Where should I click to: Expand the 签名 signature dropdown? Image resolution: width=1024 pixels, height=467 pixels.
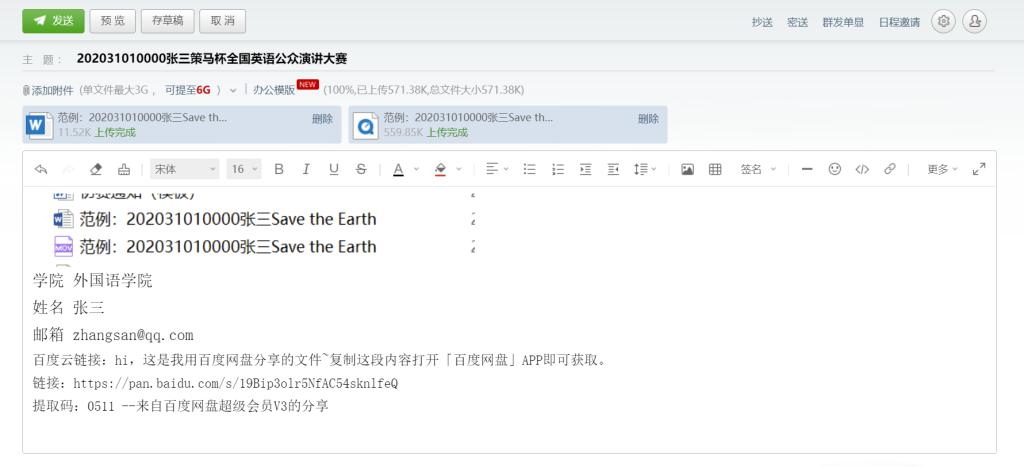pyautogui.click(x=758, y=169)
